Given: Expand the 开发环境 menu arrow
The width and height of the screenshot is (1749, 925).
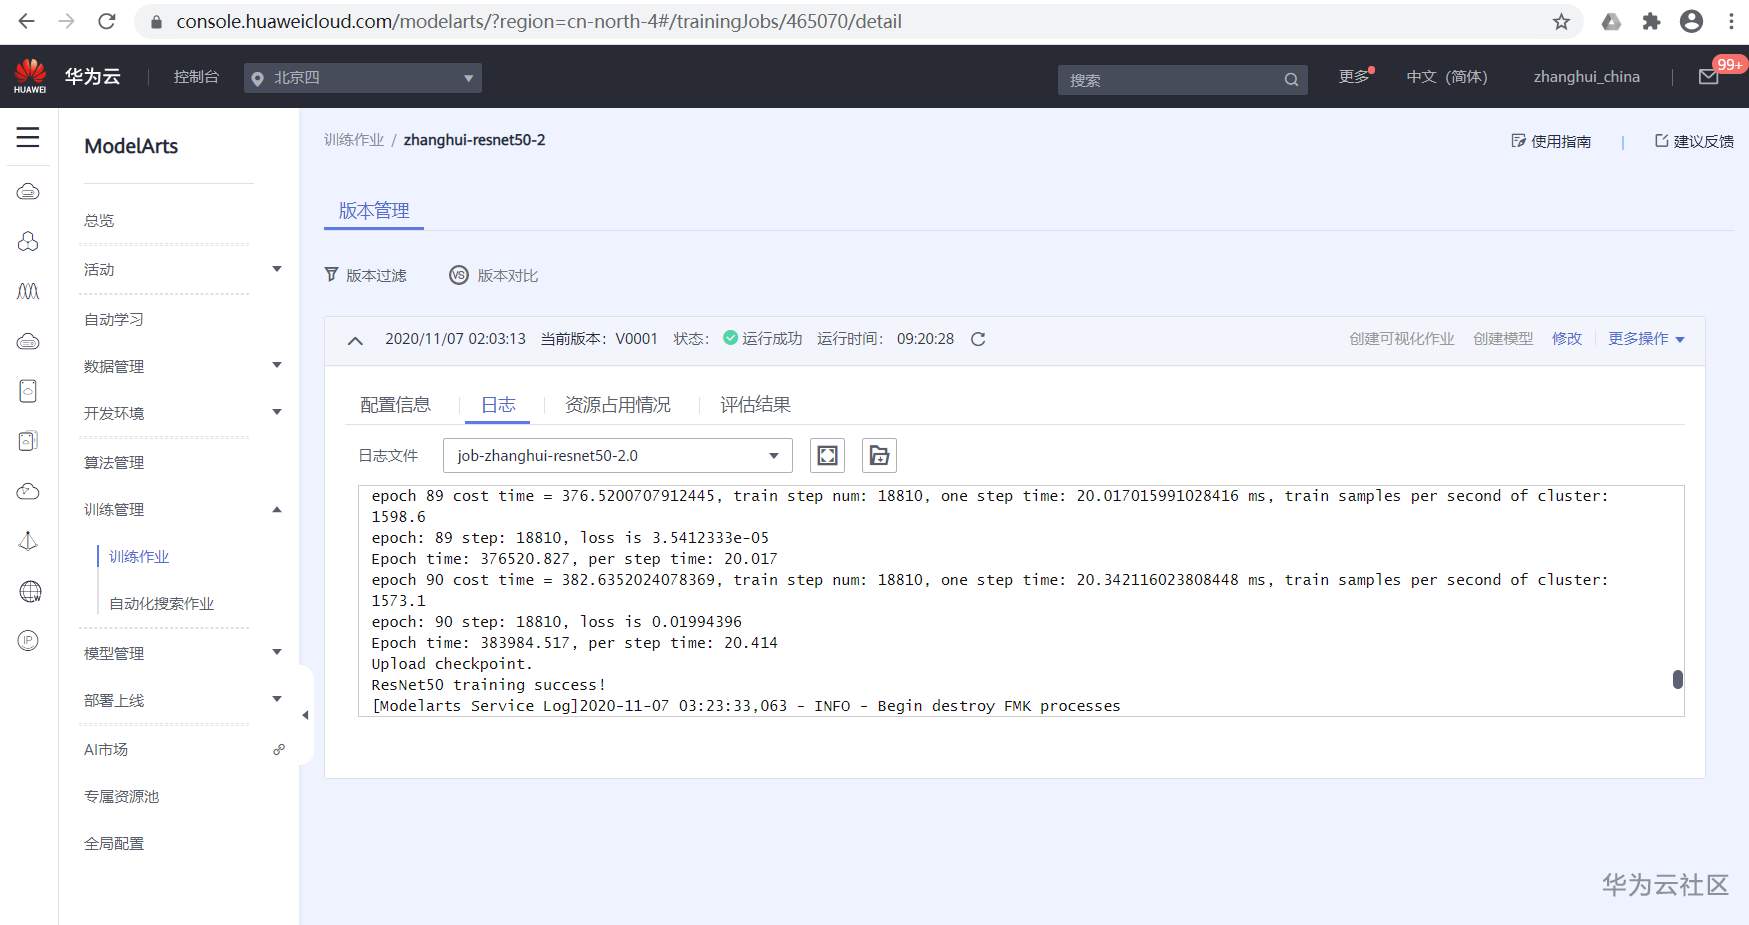Looking at the screenshot, I should click(x=277, y=412).
